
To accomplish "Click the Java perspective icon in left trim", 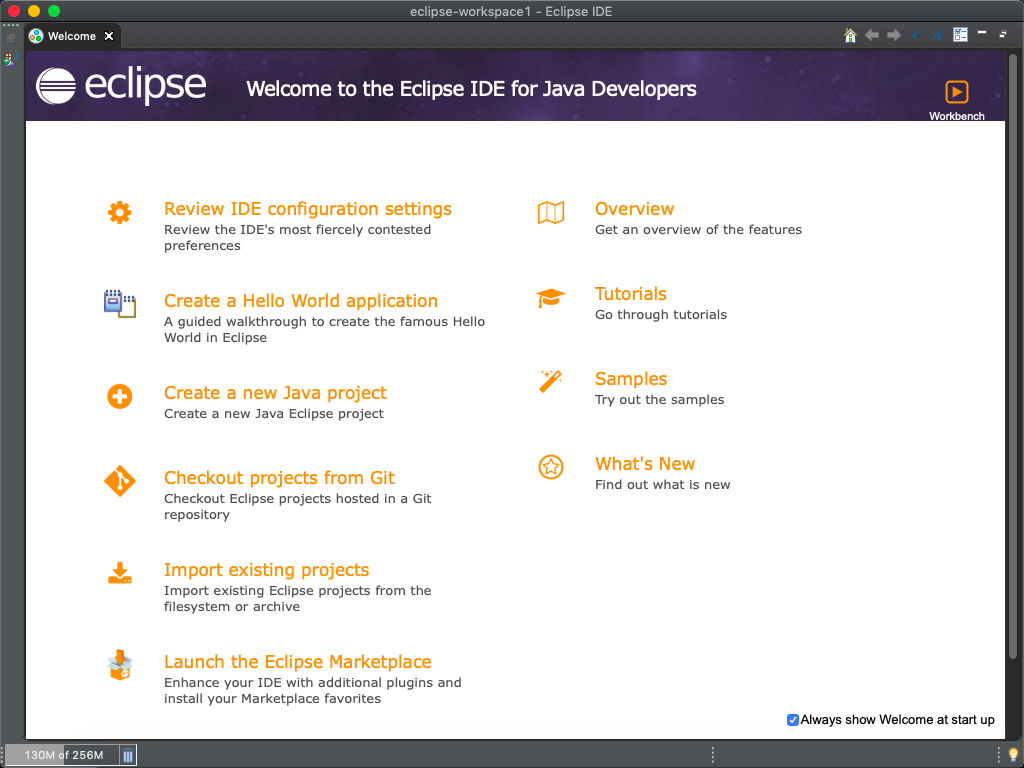I will (x=9, y=60).
